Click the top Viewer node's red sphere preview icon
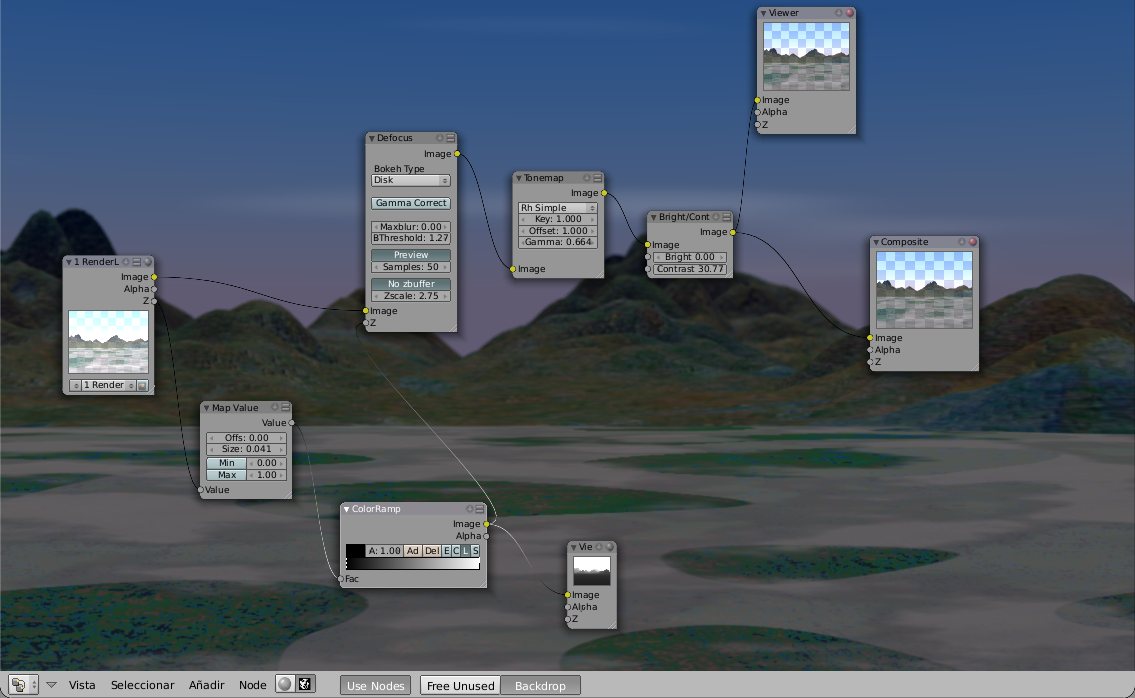Viewport: 1135px width, 698px height. 850,13
